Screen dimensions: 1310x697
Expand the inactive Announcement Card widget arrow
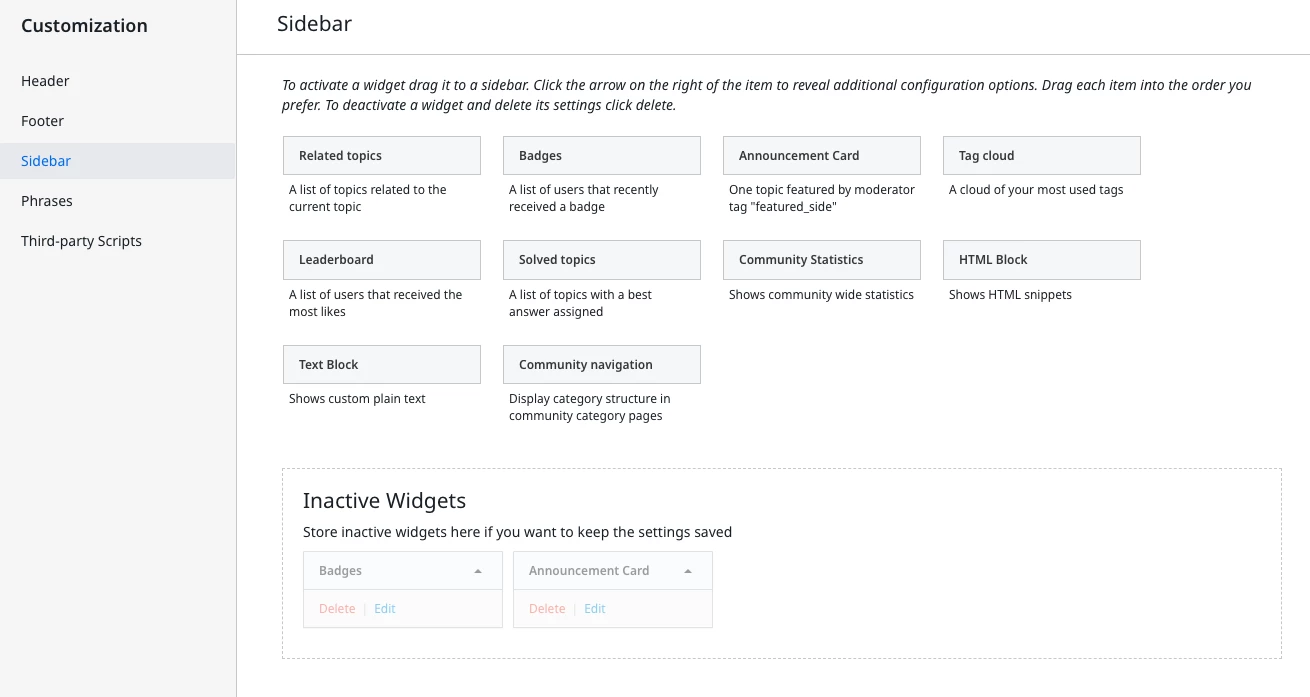pos(688,571)
